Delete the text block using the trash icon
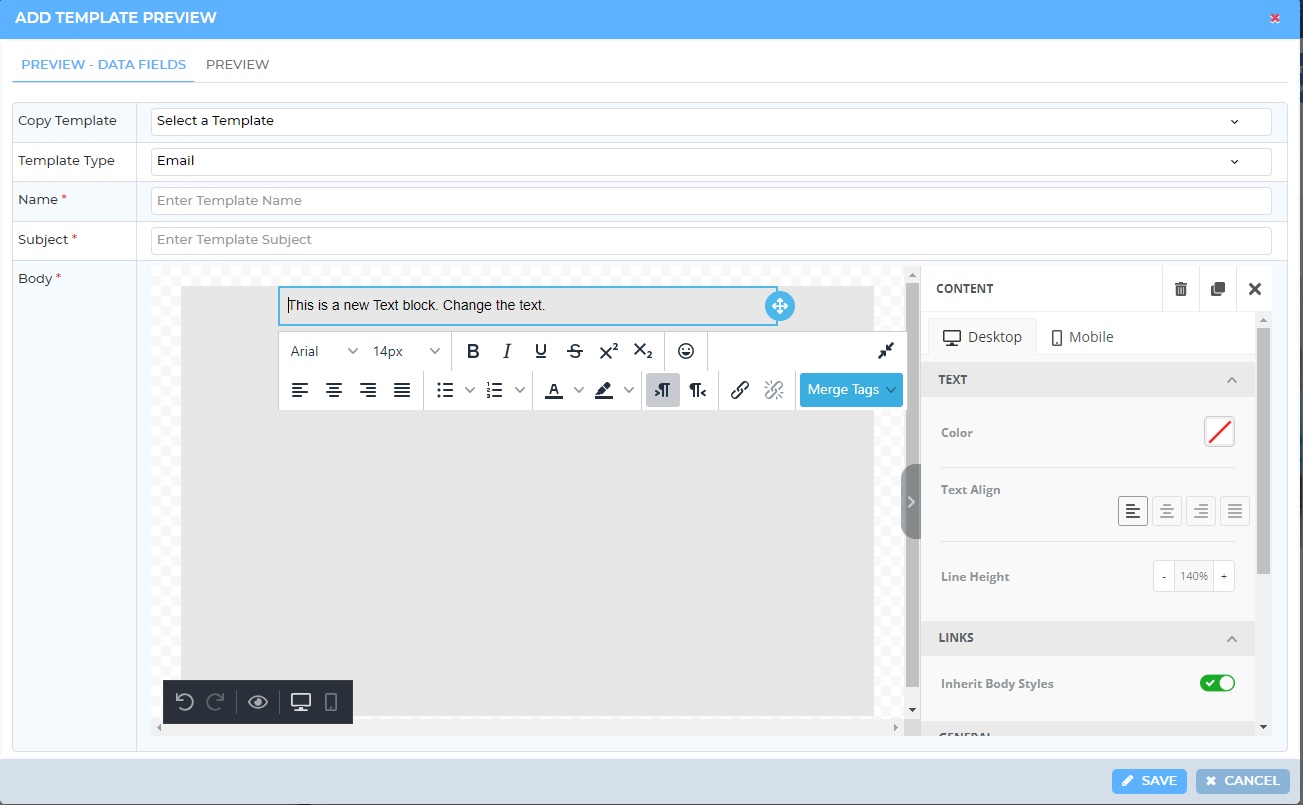Image resolution: width=1303 pixels, height=805 pixels. 1180,288
